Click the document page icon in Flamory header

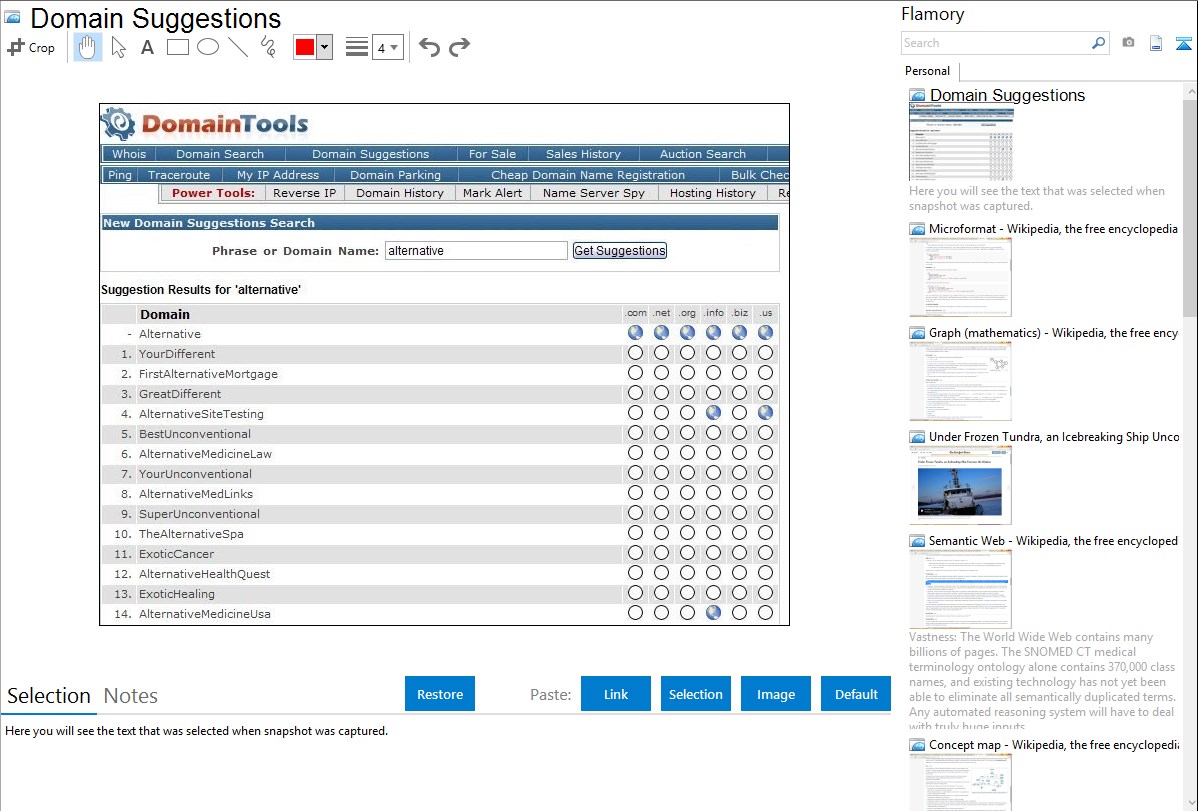point(1156,43)
